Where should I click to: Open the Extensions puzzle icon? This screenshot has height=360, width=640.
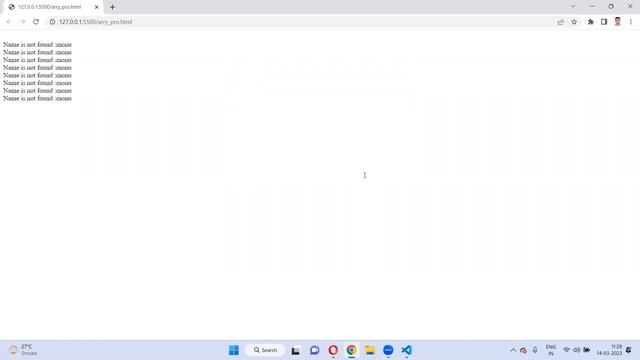pyautogui.click(x=591, y=22)
